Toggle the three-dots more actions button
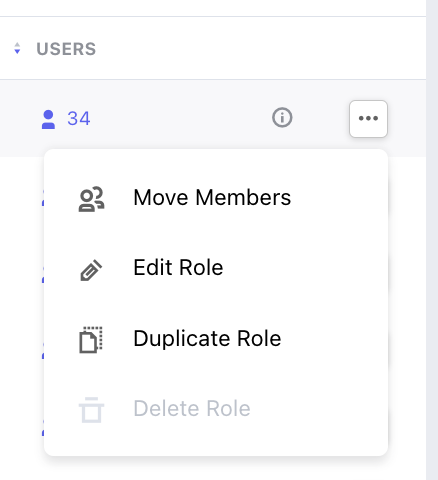This screenshot has height=480, width=438. coord(368,119)
